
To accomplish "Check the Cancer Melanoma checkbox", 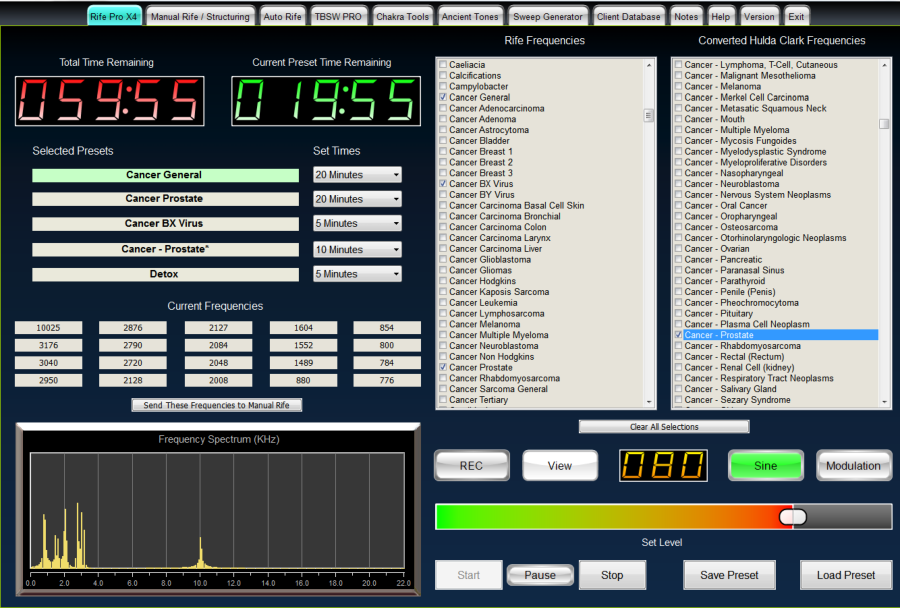I will [443, 324].
